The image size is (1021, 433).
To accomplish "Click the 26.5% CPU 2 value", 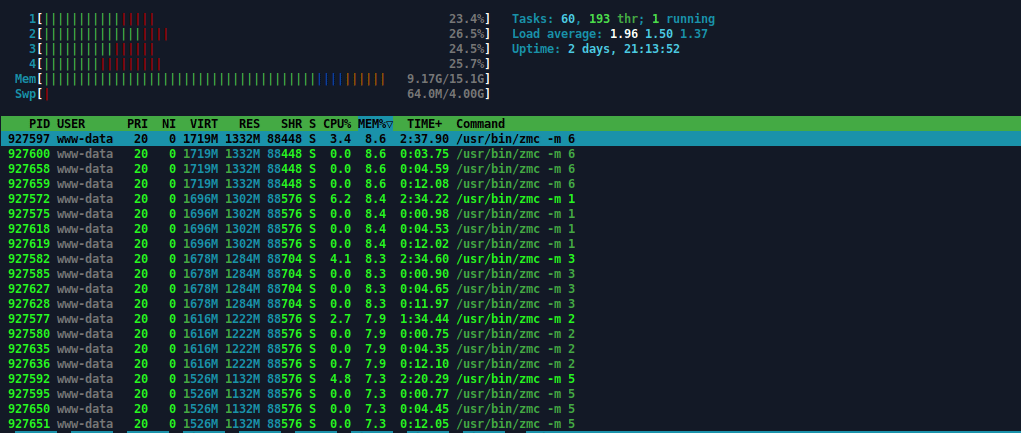I will [x=466, y=34].
